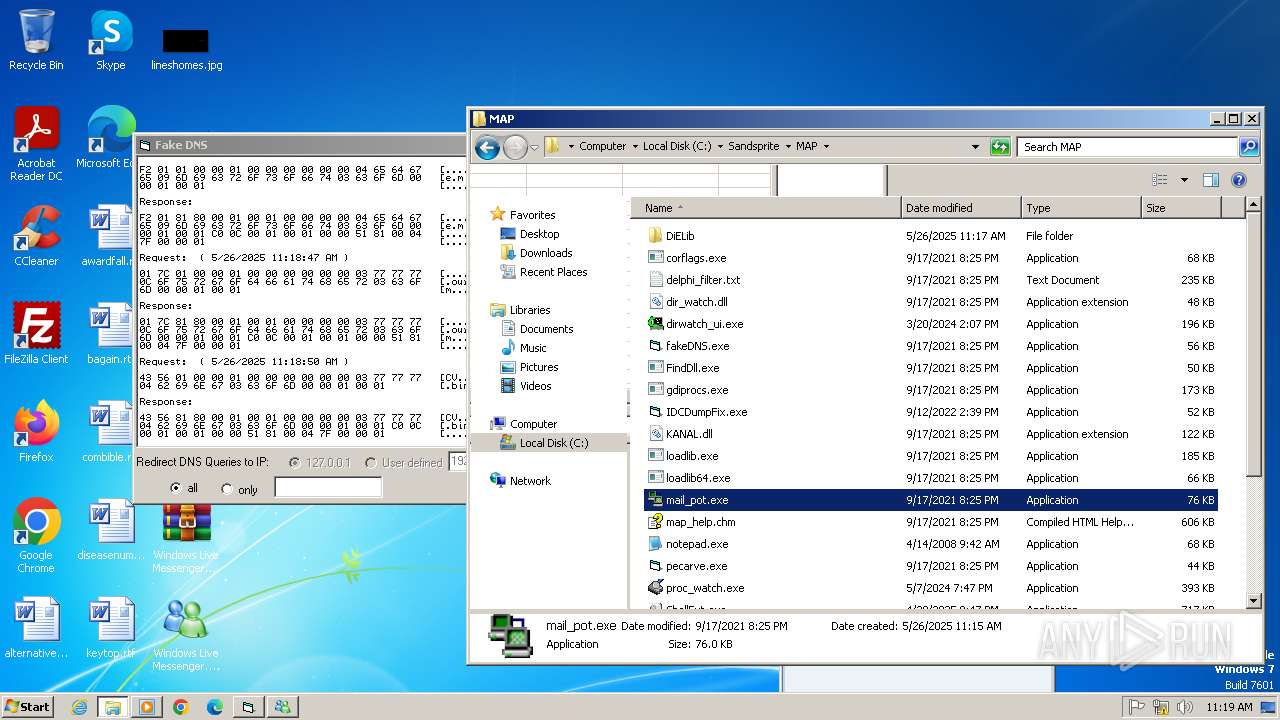The height and width of the screenshot is (720, 1280).
Task: Open the awardfall desktop document
Action: click(x=108, y=236)
